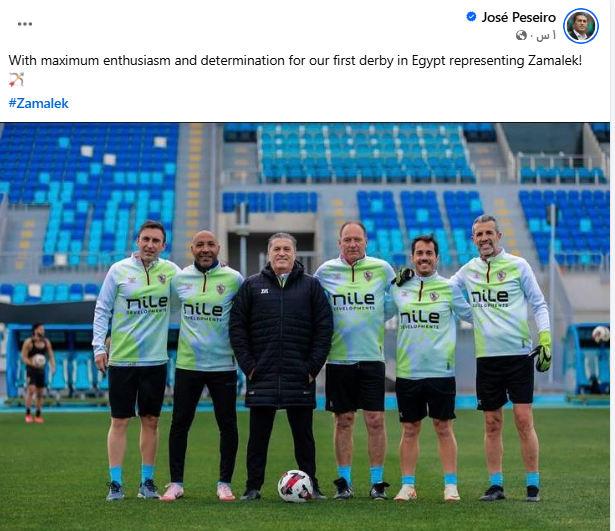Click the Nile logo on rightmost man's shirt
The width and height of the screenshot is (615, 531).
coord(490,297)
